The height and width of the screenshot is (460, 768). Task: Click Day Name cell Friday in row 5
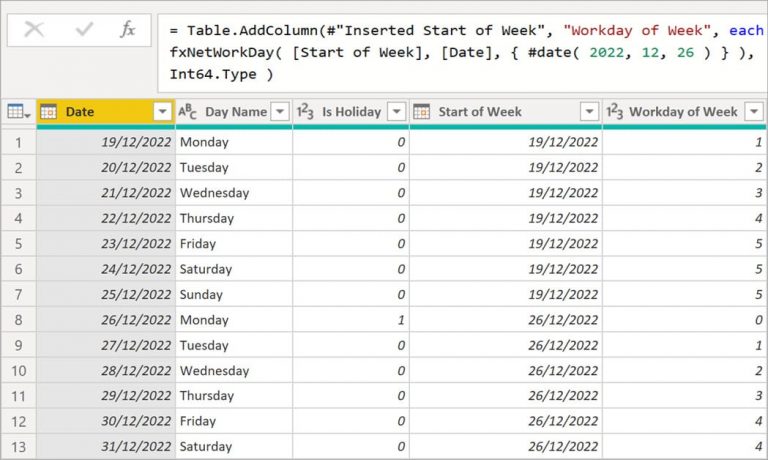(234, 244)
